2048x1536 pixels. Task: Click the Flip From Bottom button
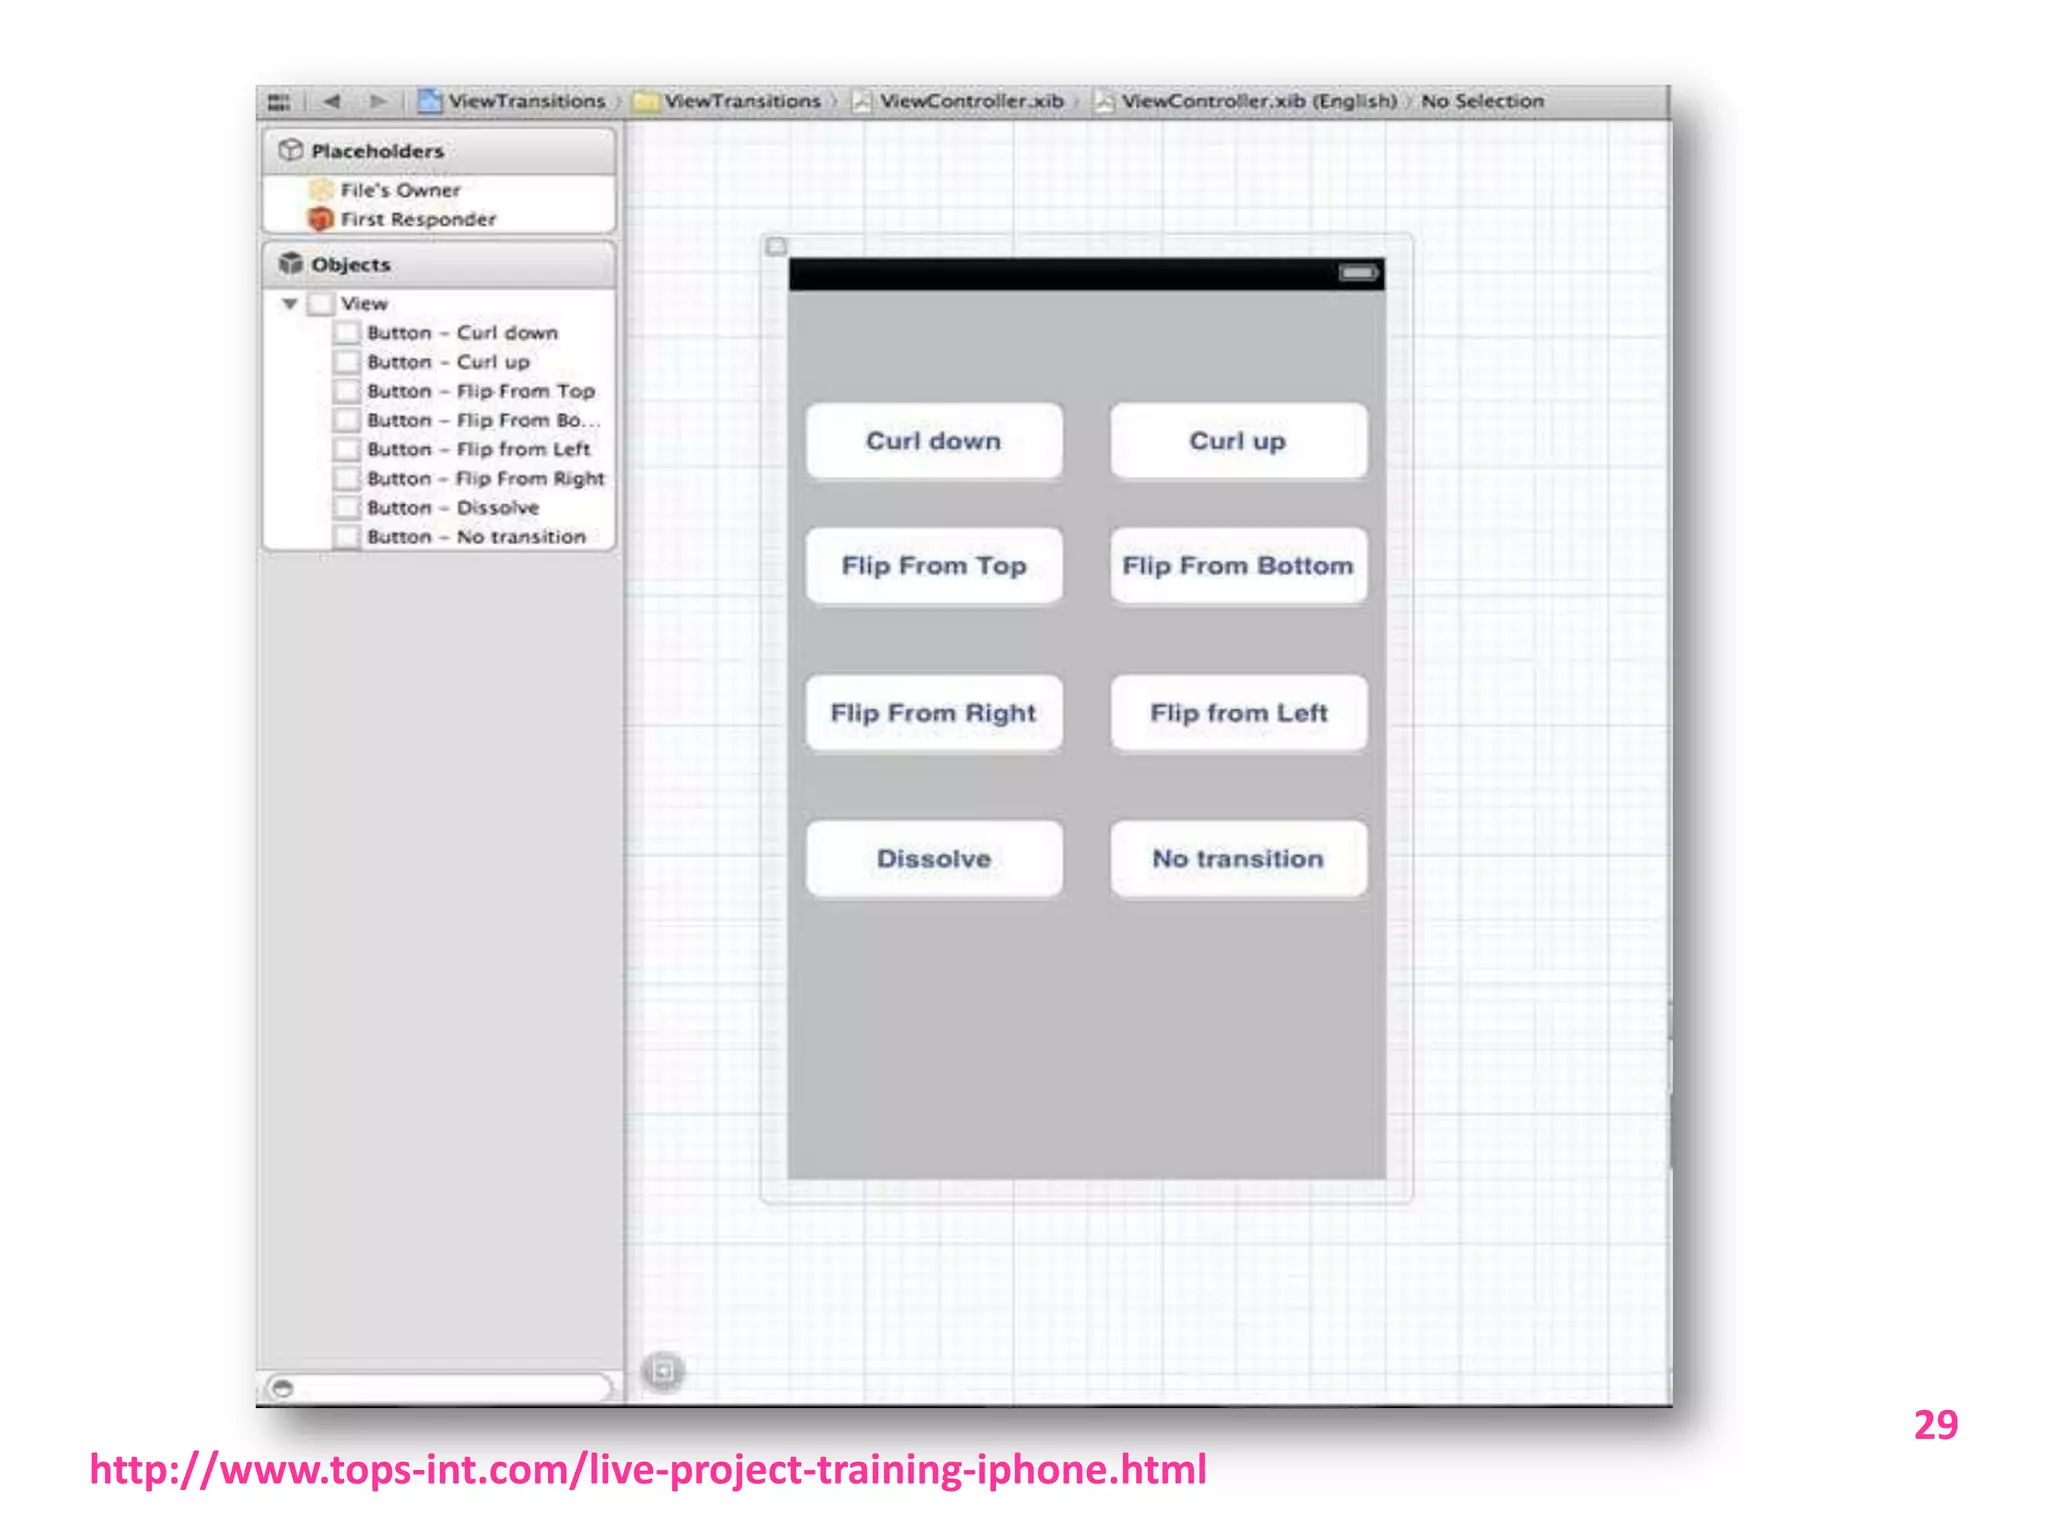point(1238,566)
